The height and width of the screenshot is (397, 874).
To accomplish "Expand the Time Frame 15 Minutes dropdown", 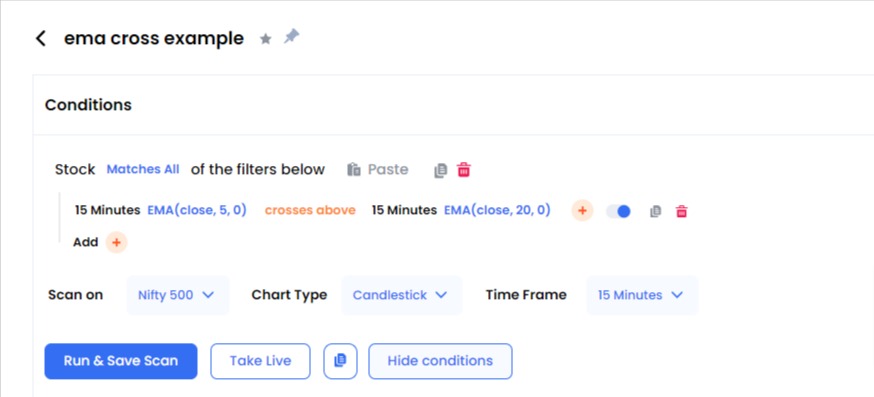I will [642, 295].
